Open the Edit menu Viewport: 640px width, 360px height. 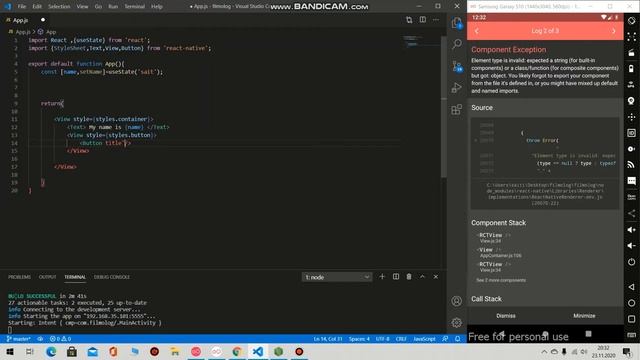click(37, 7)
